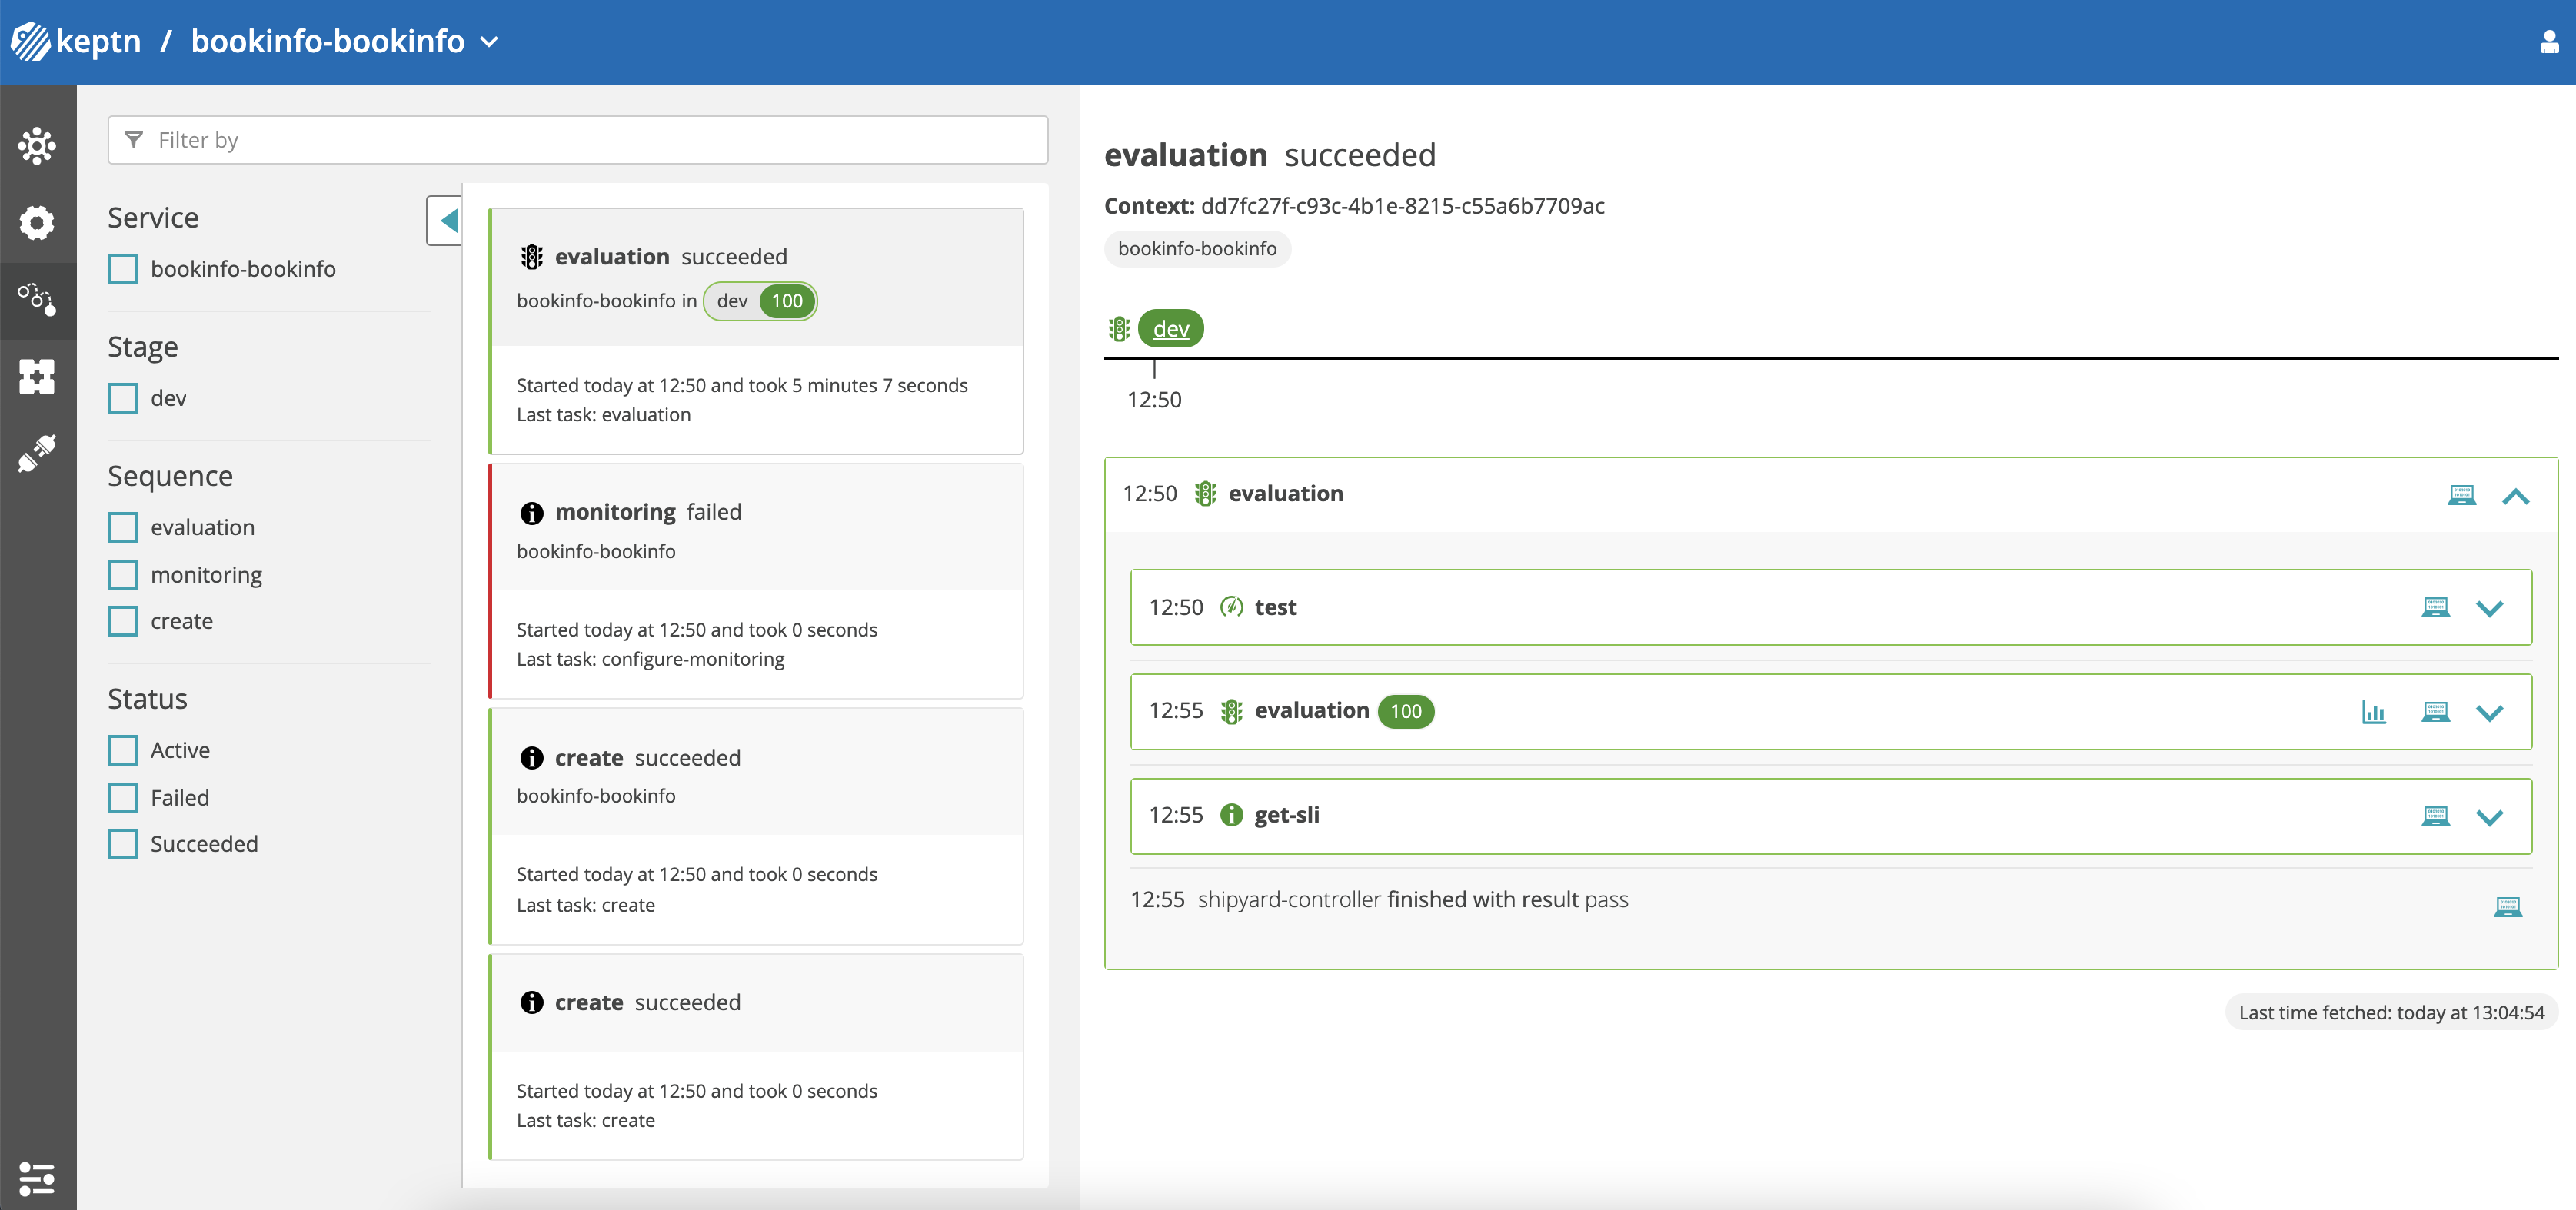Viewport: 2576px width, 1210px height.
Task: Check the bookinfo-bookinfo service filter
Action: 123,269
